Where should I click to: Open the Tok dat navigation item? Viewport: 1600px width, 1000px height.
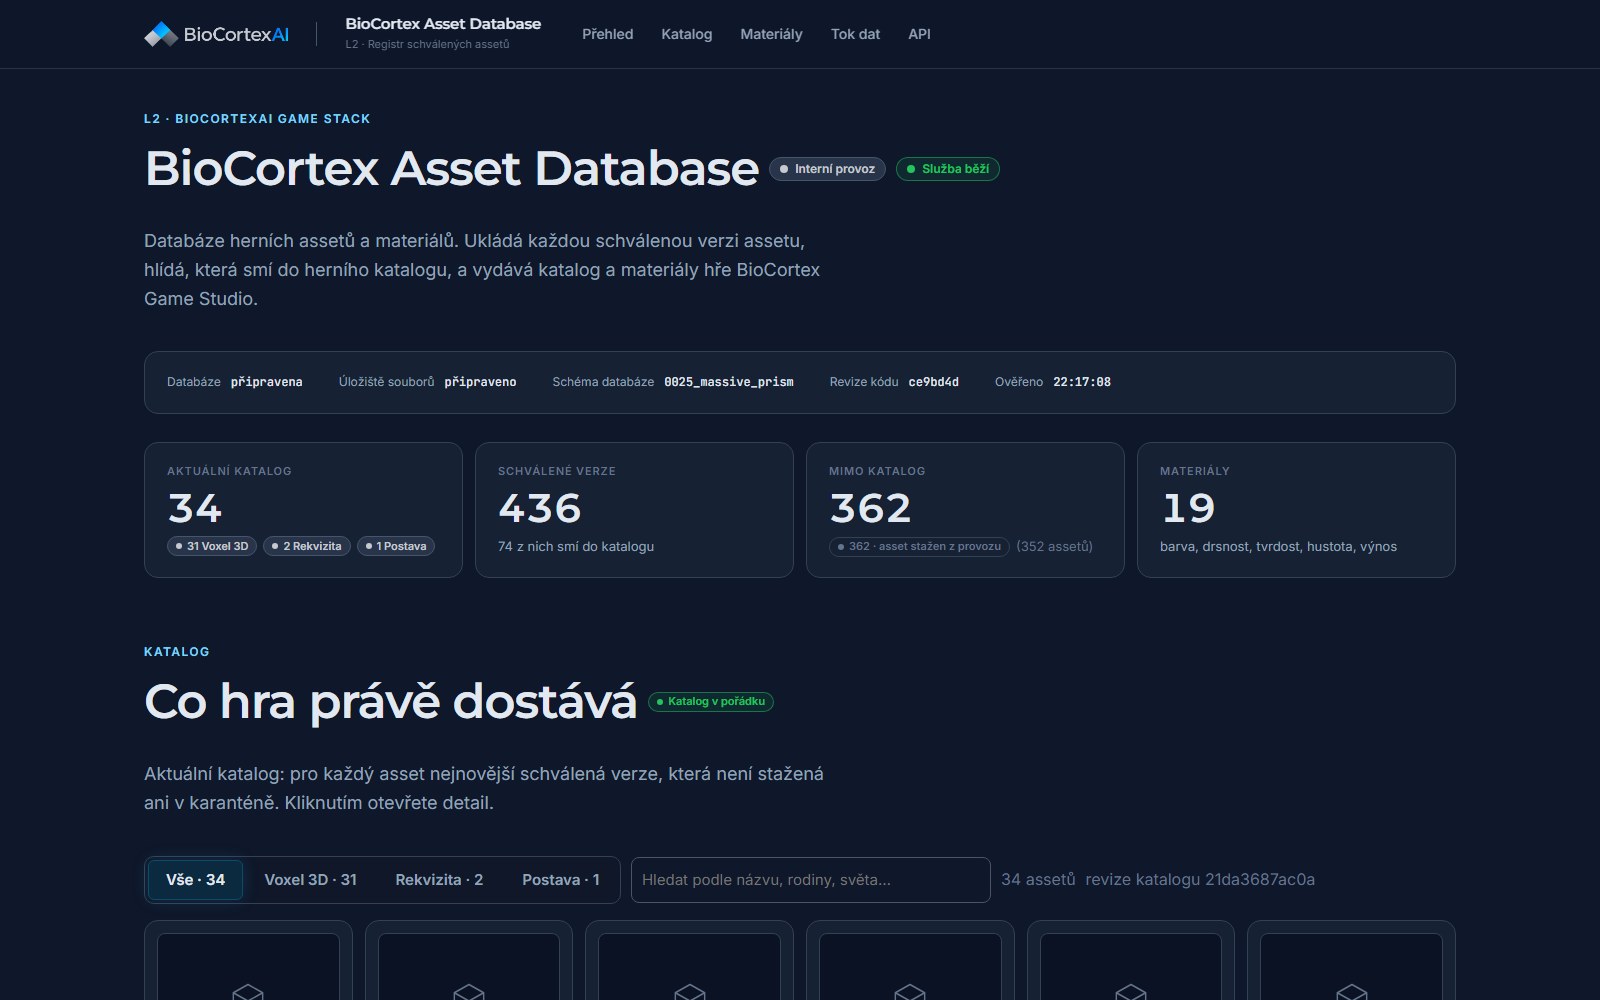click(x=855, y=34)
